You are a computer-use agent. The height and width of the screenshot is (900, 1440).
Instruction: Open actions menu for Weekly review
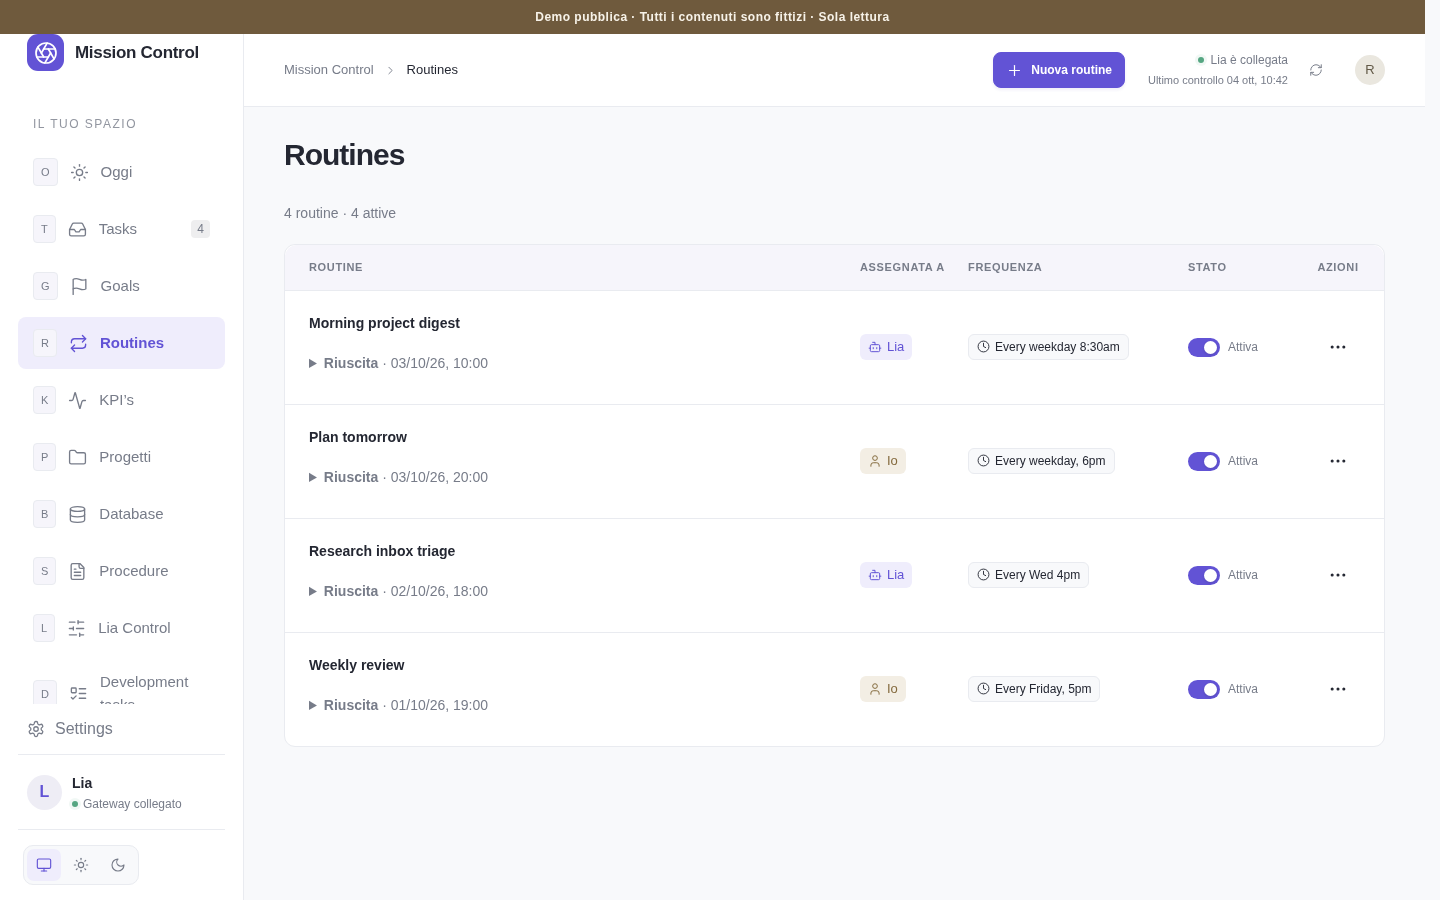[1338, 689]
